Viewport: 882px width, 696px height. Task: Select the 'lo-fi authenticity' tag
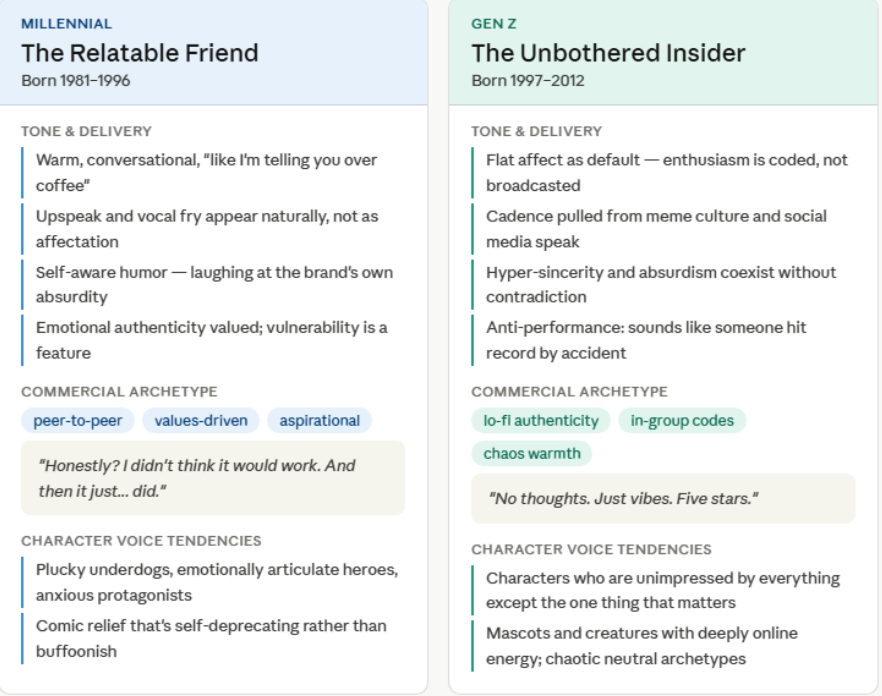[x=541, y=421]
